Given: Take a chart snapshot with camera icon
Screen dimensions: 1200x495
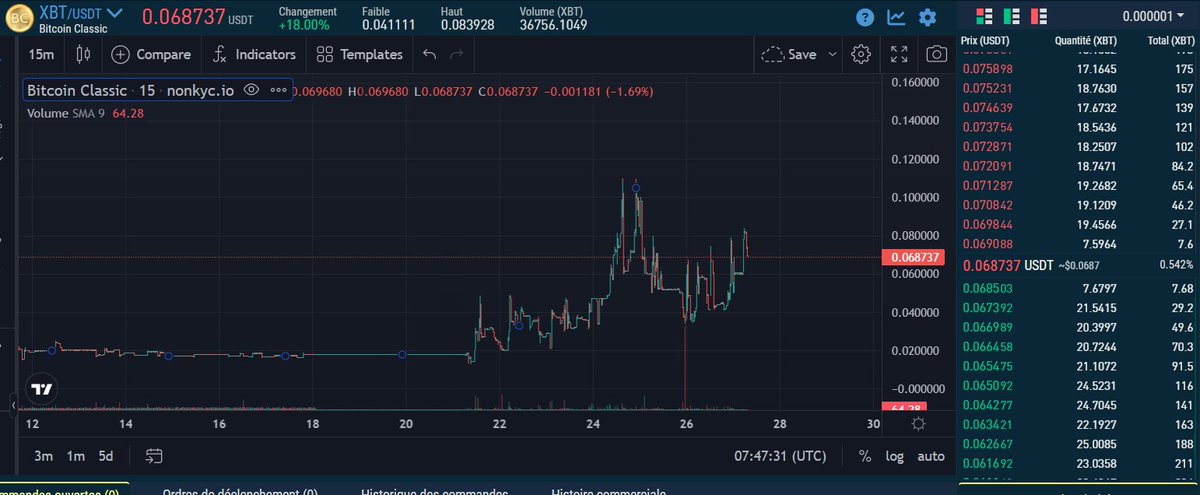Looking at the screenshot, I should tap(936, 54).
